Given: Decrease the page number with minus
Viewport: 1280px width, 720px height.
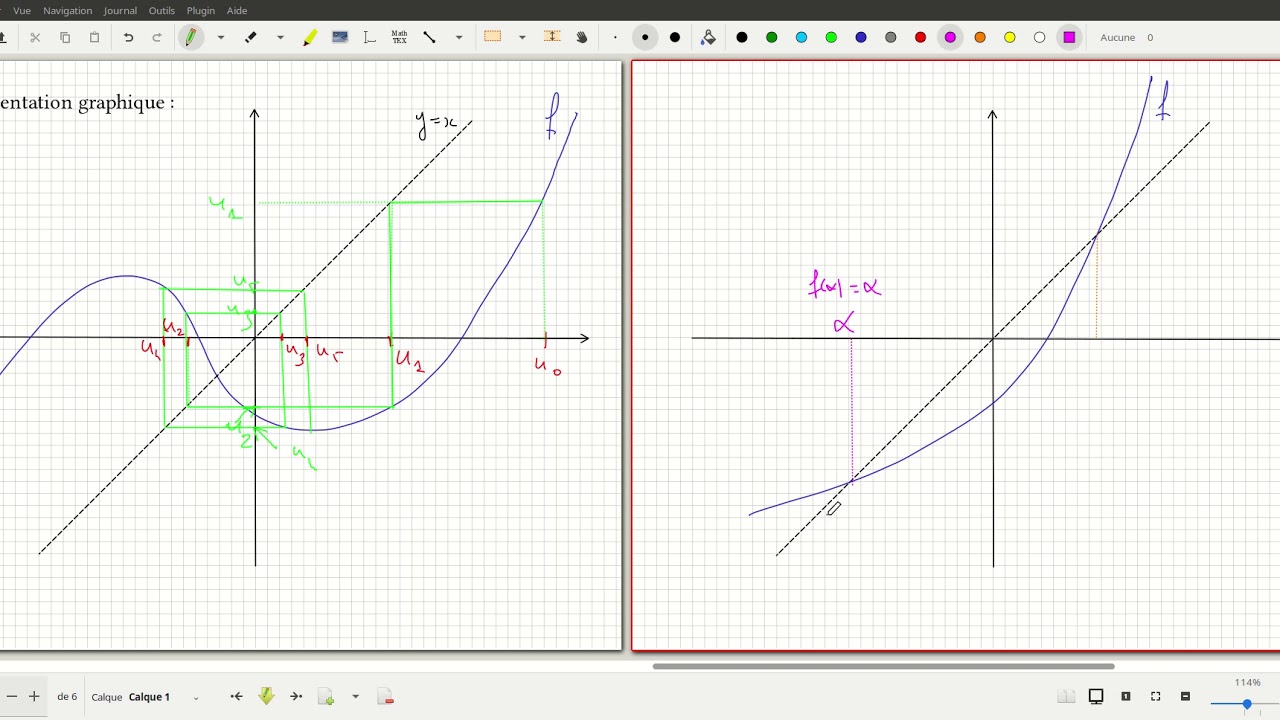Looking at the screenshot, I should pyautogui.click(x=12, y=697).
